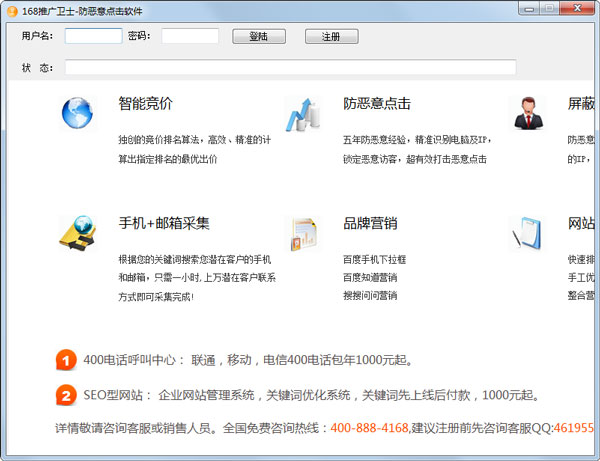Screen dimensions: 600x461
Task: Click the hotline number 400-888-4168
Action: 369,428
